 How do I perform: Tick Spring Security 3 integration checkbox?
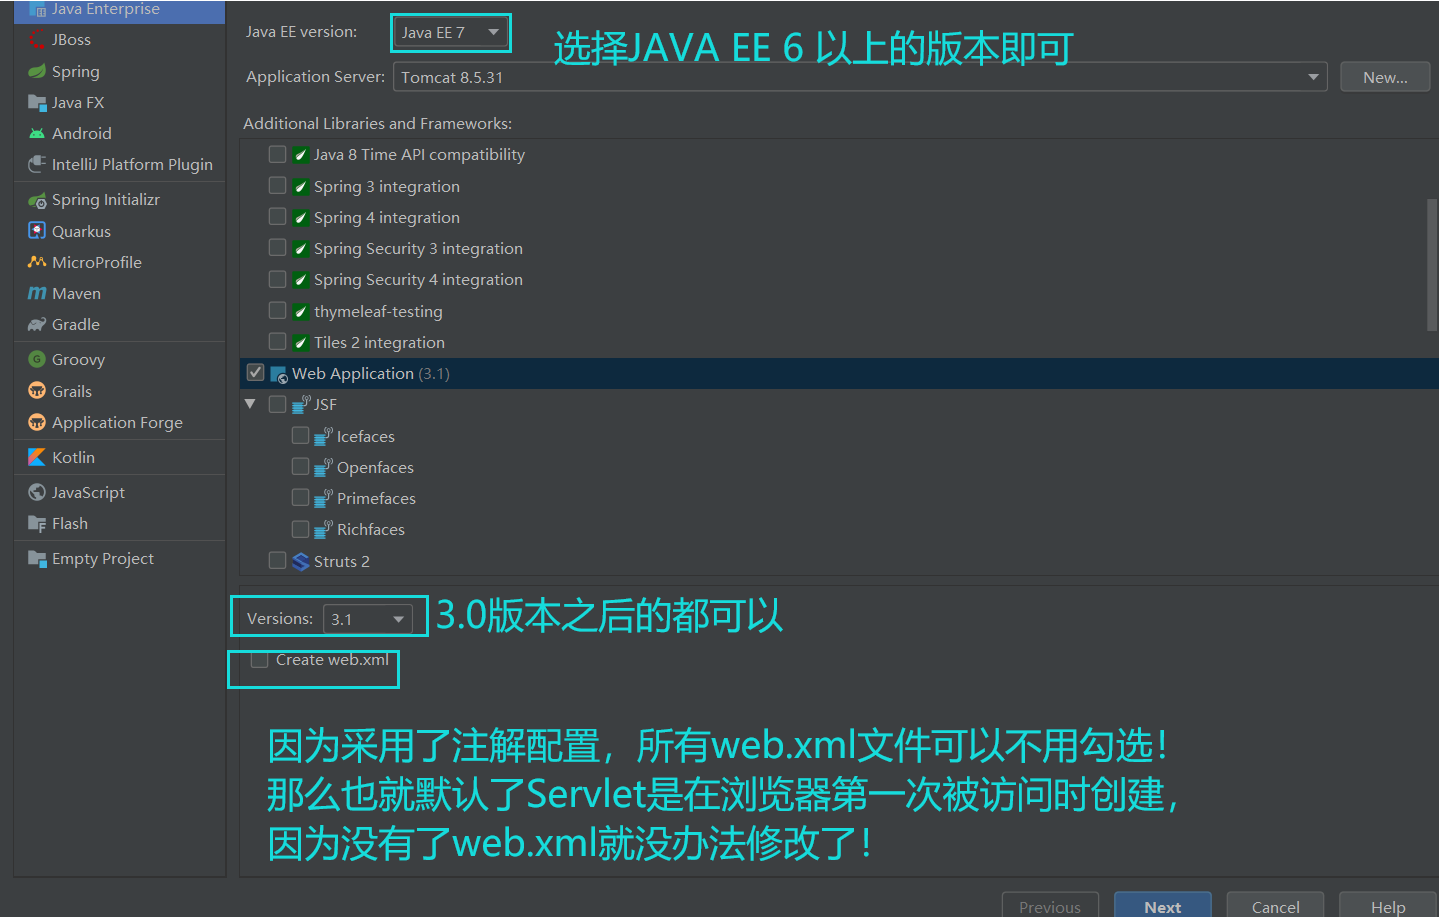tap(278, 247)
